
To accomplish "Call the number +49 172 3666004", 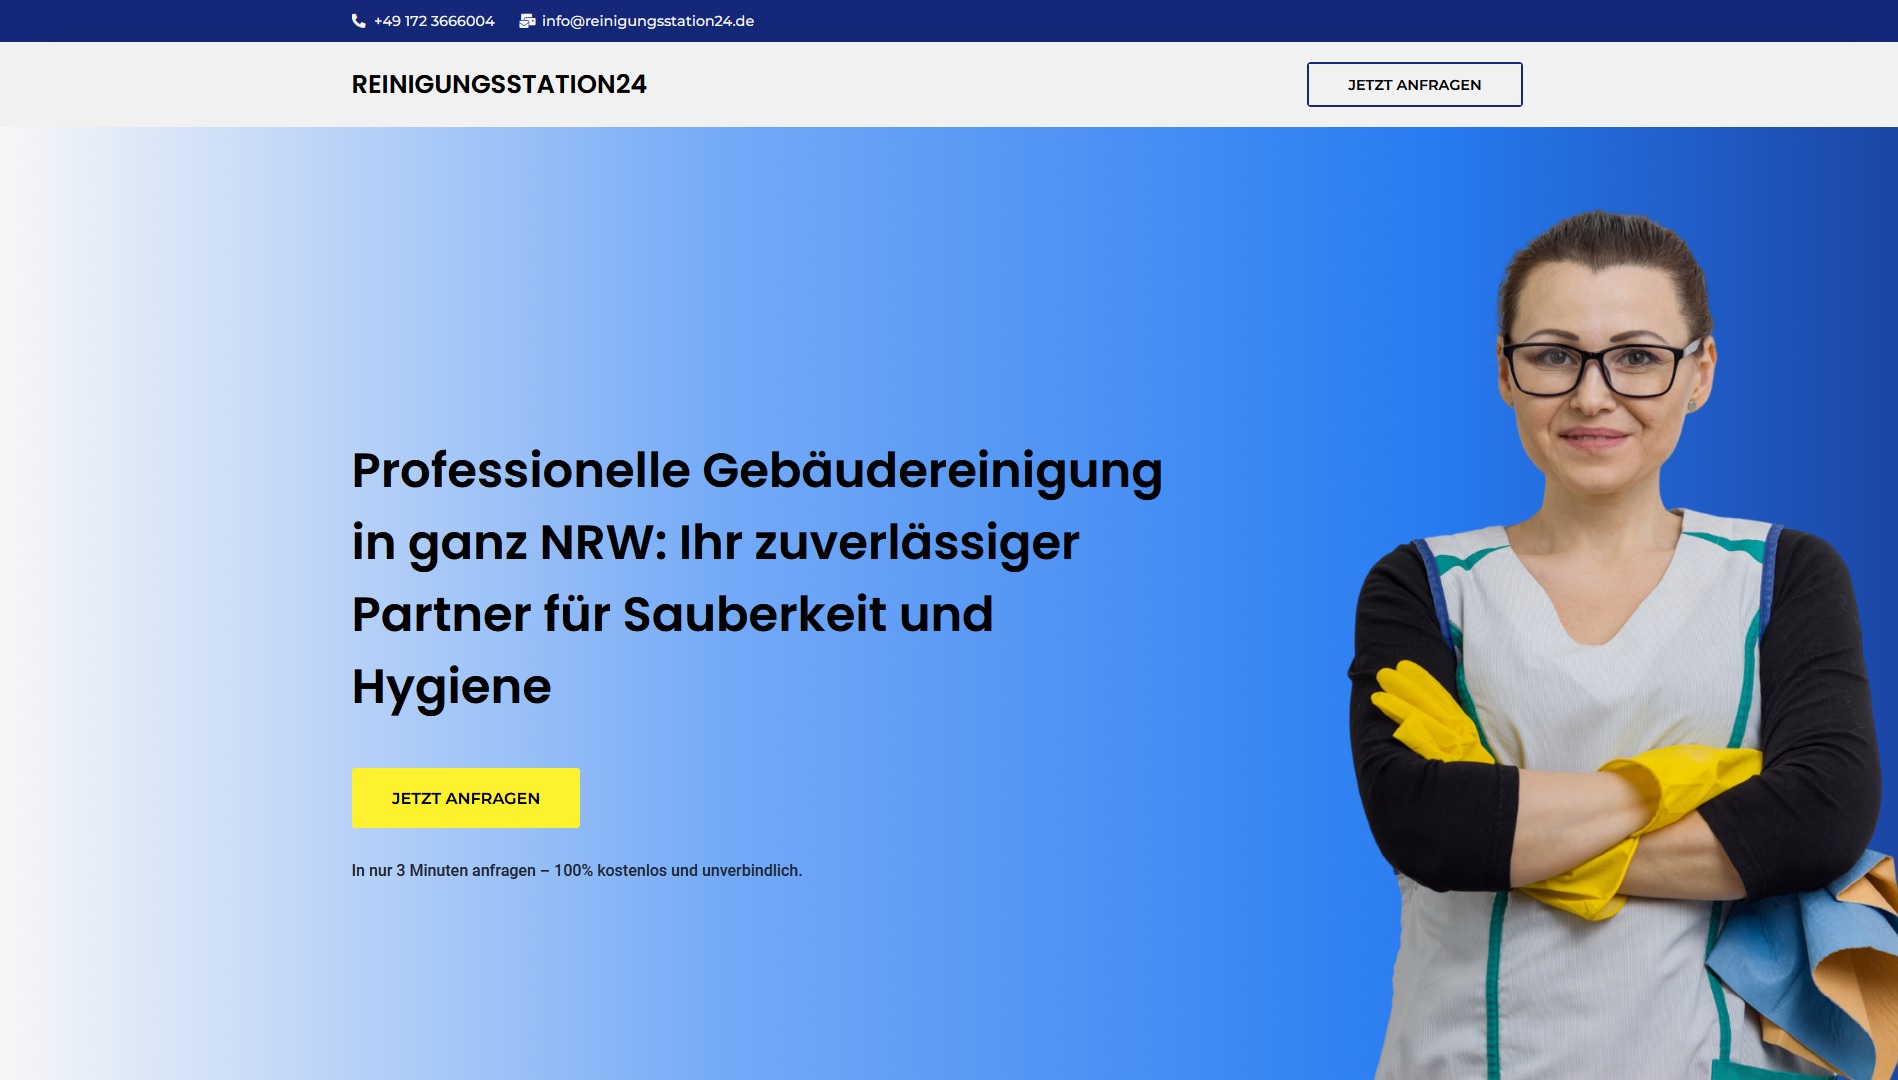I will pos(434,21).
